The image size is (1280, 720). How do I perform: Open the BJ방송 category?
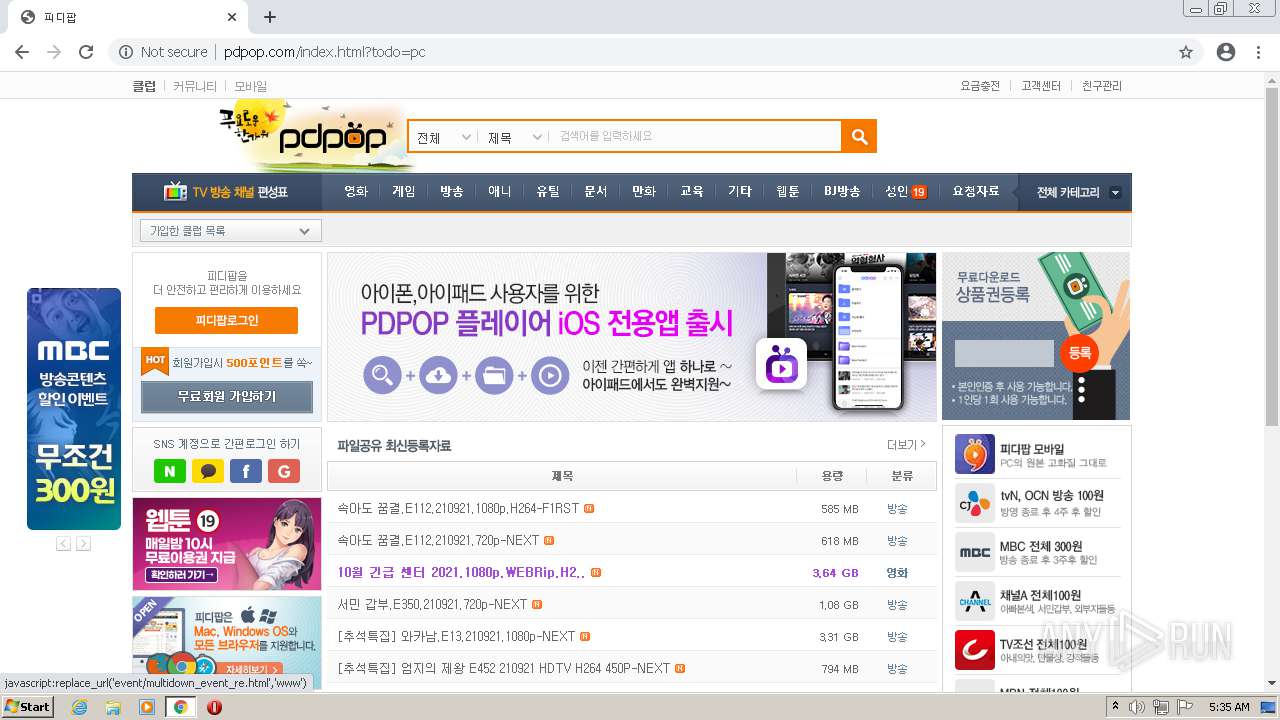pos(842,191)
